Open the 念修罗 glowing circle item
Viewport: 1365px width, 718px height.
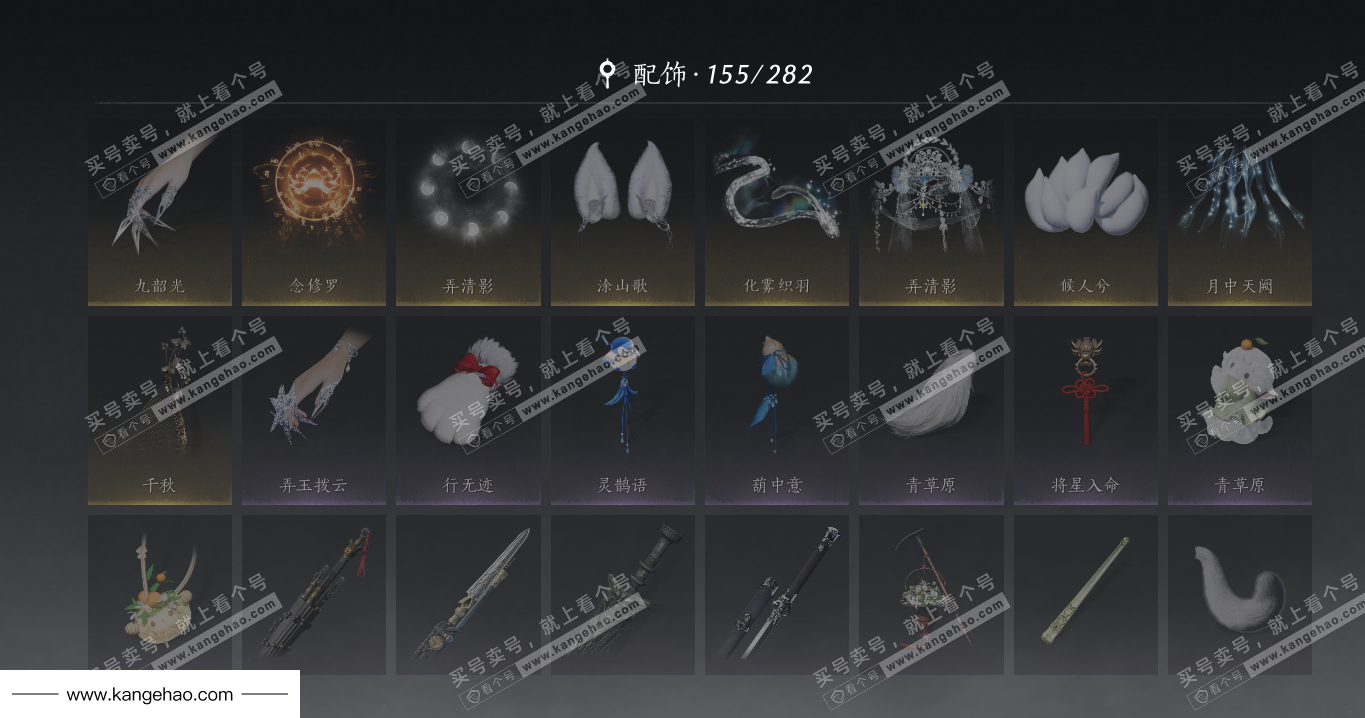coord(314,213)
